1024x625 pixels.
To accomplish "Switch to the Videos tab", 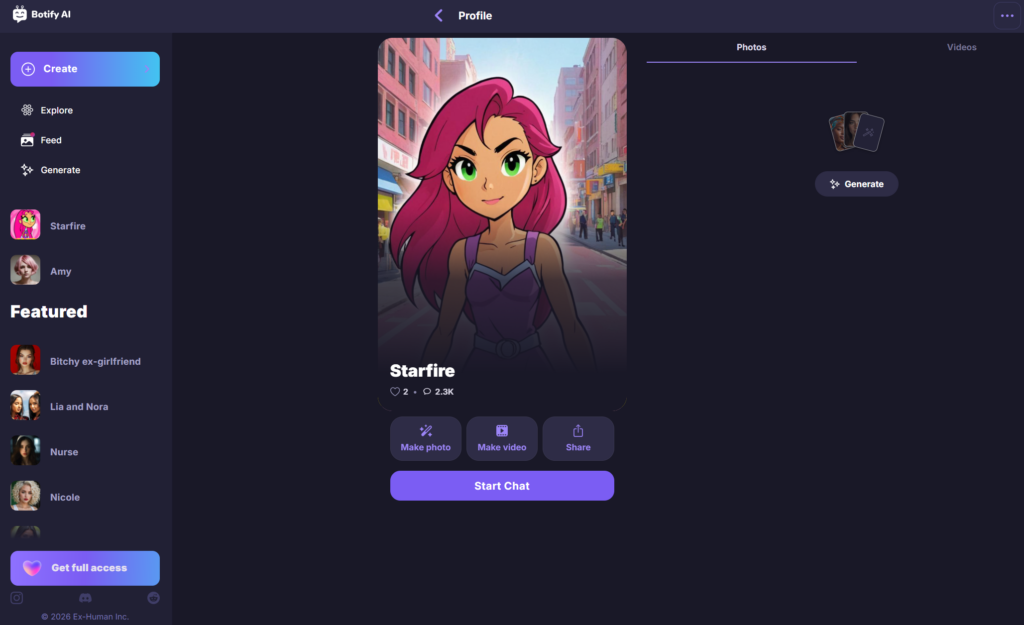I will click(x=962, y=48).
